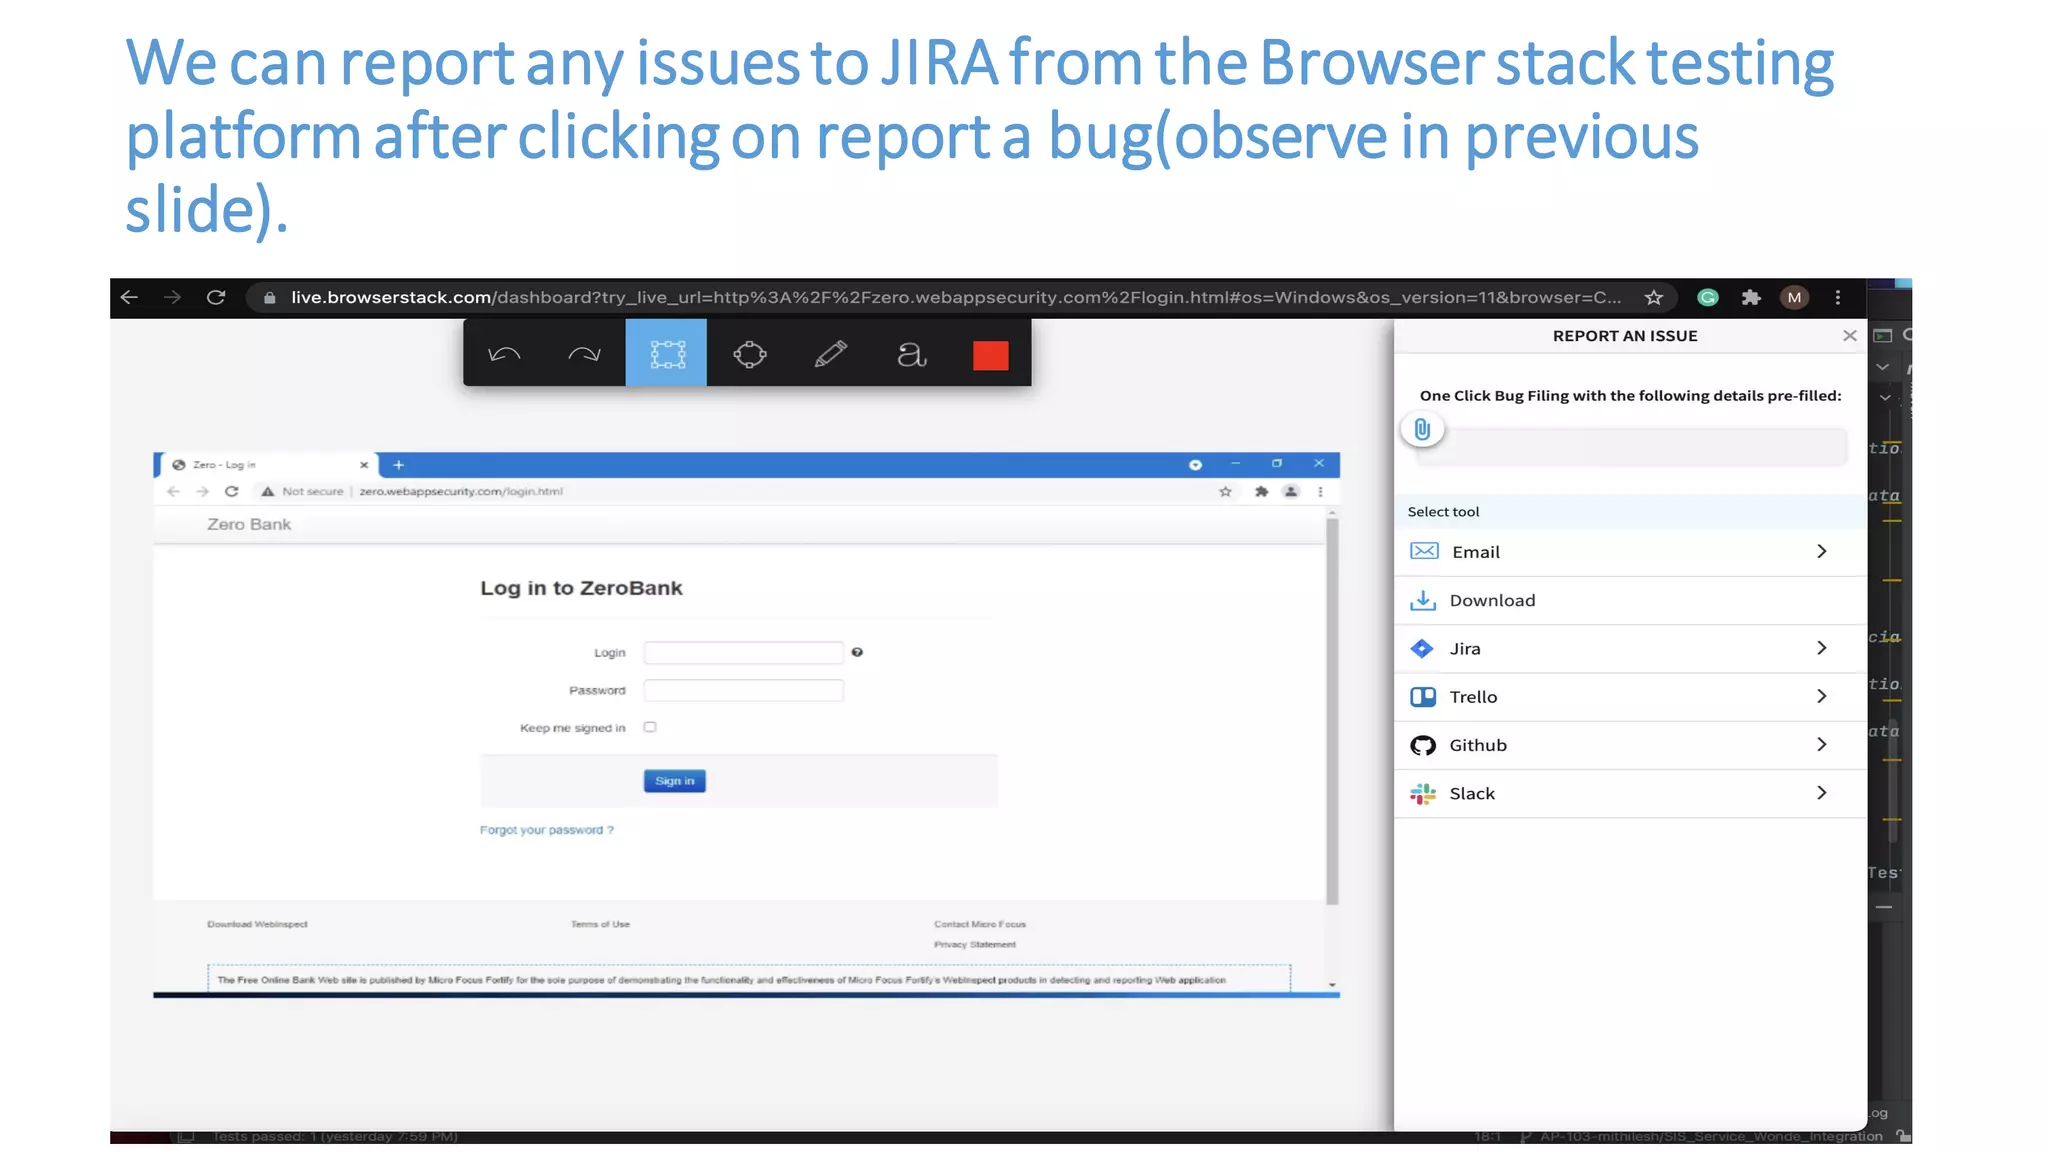Open the Chrome three-dot menu
Image resolution: width=2048 pixels, height=1152 pixels.
1838,297
